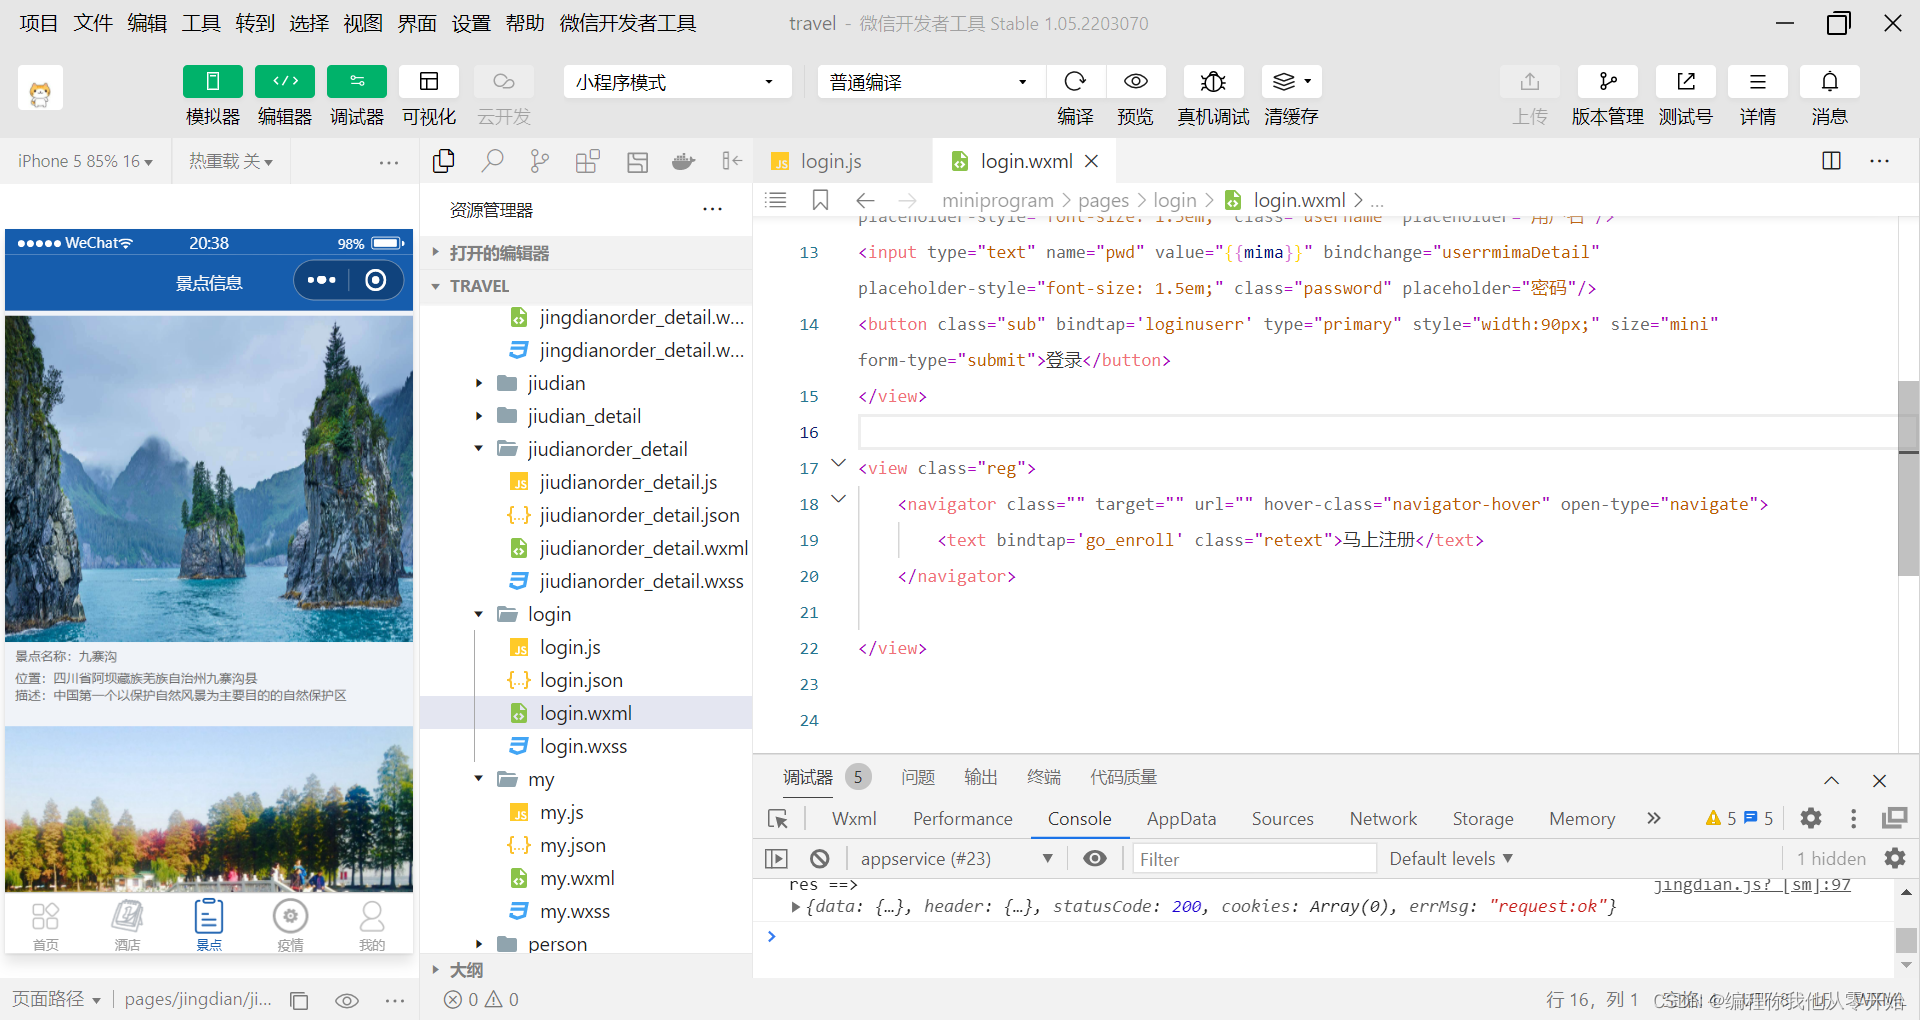Fold the view class reg line 17
The width and height of the screenshot is (1920, 1020).
click(839, 464)
